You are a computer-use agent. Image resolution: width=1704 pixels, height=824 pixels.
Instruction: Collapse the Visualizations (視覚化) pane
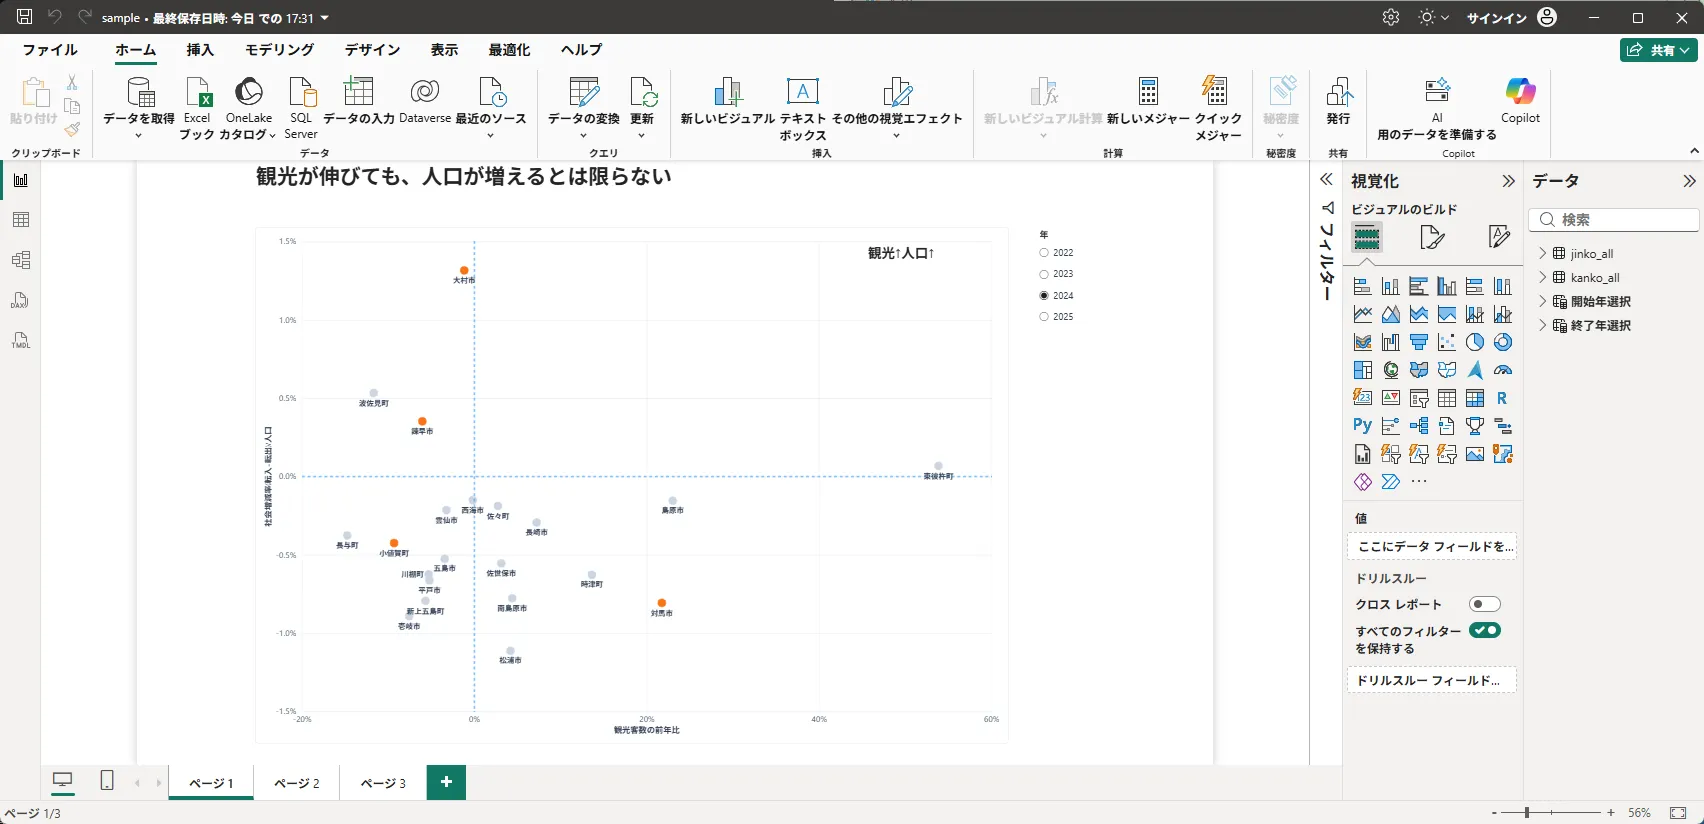tap(1508, 181)
